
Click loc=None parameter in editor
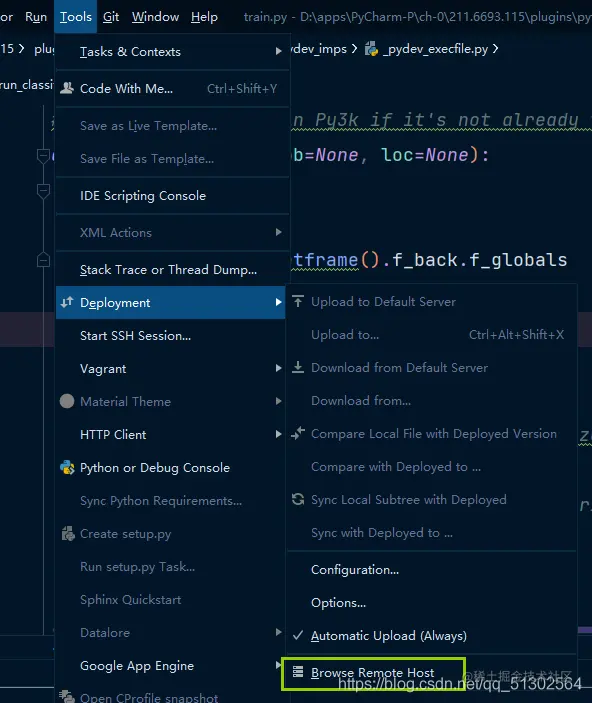click(424, 155)
